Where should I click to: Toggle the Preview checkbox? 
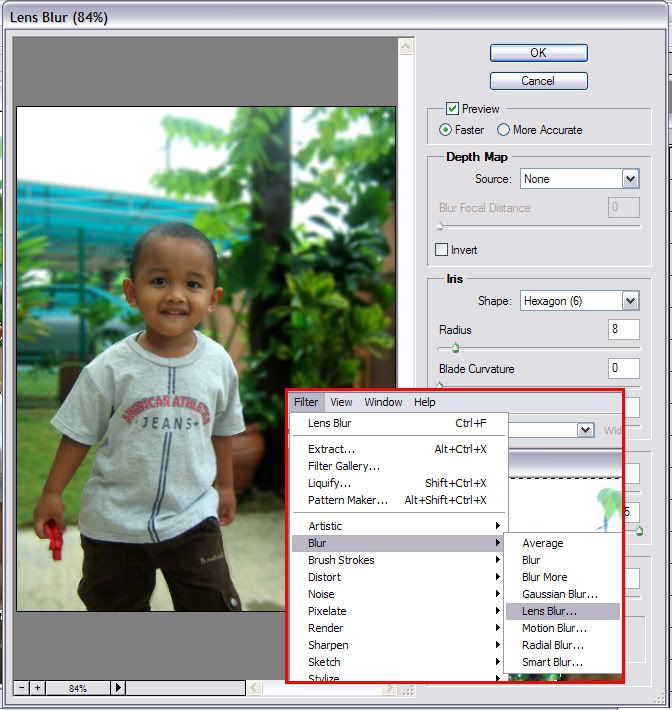click(x=452, y=109)
